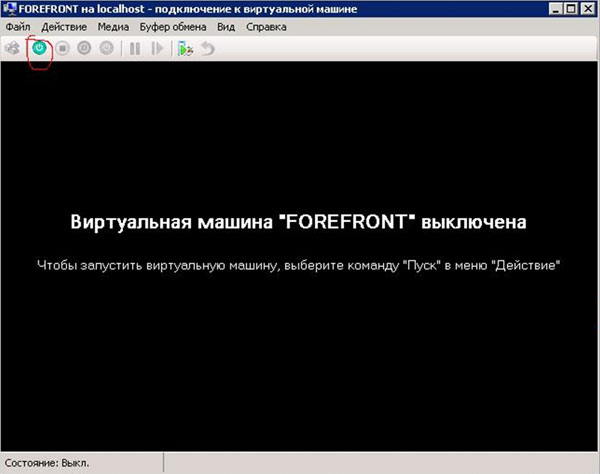
Task: Click the Save state toolbar icon
Action: tap(106, 48)
